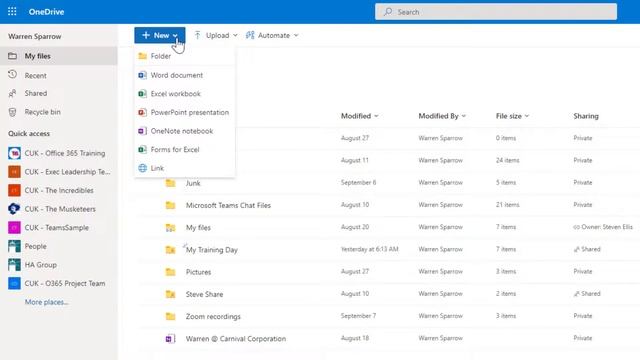Open the Junk folder
This screenshot has width=640, height=360.
[193, 183]
